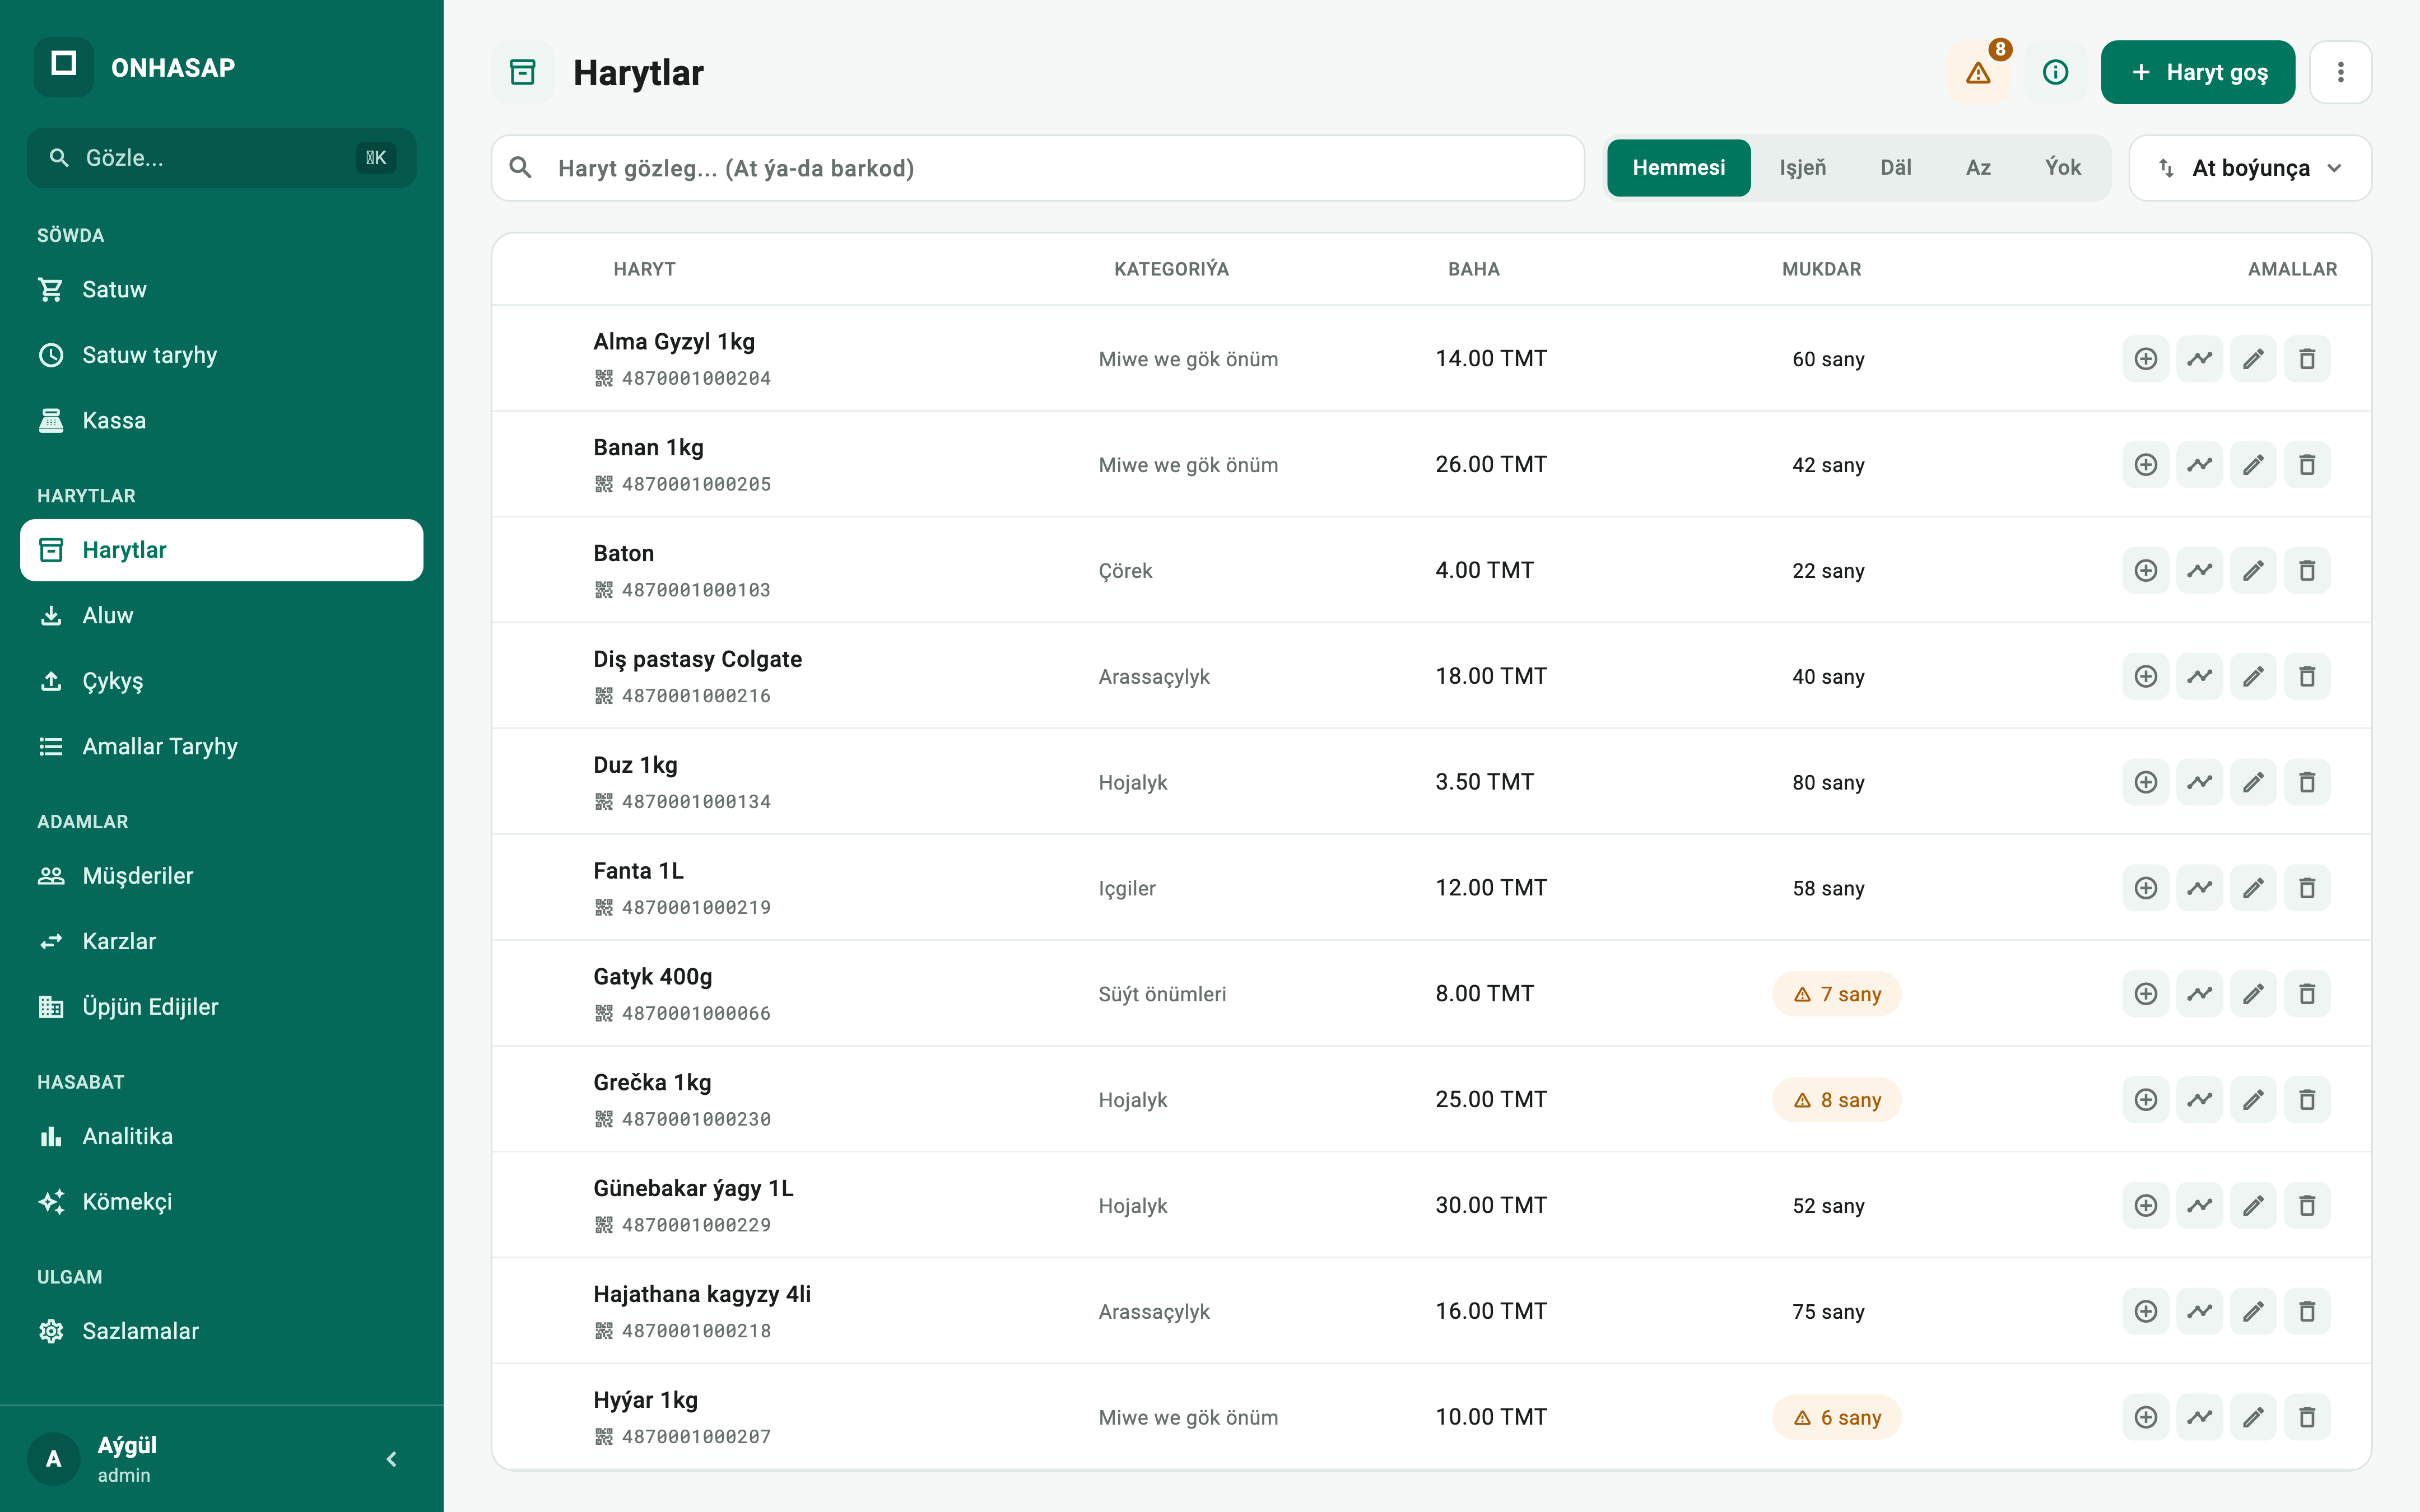Open the three-dot more options menu
The width and height of the screenshot is (2420, 1512).
2340,72
